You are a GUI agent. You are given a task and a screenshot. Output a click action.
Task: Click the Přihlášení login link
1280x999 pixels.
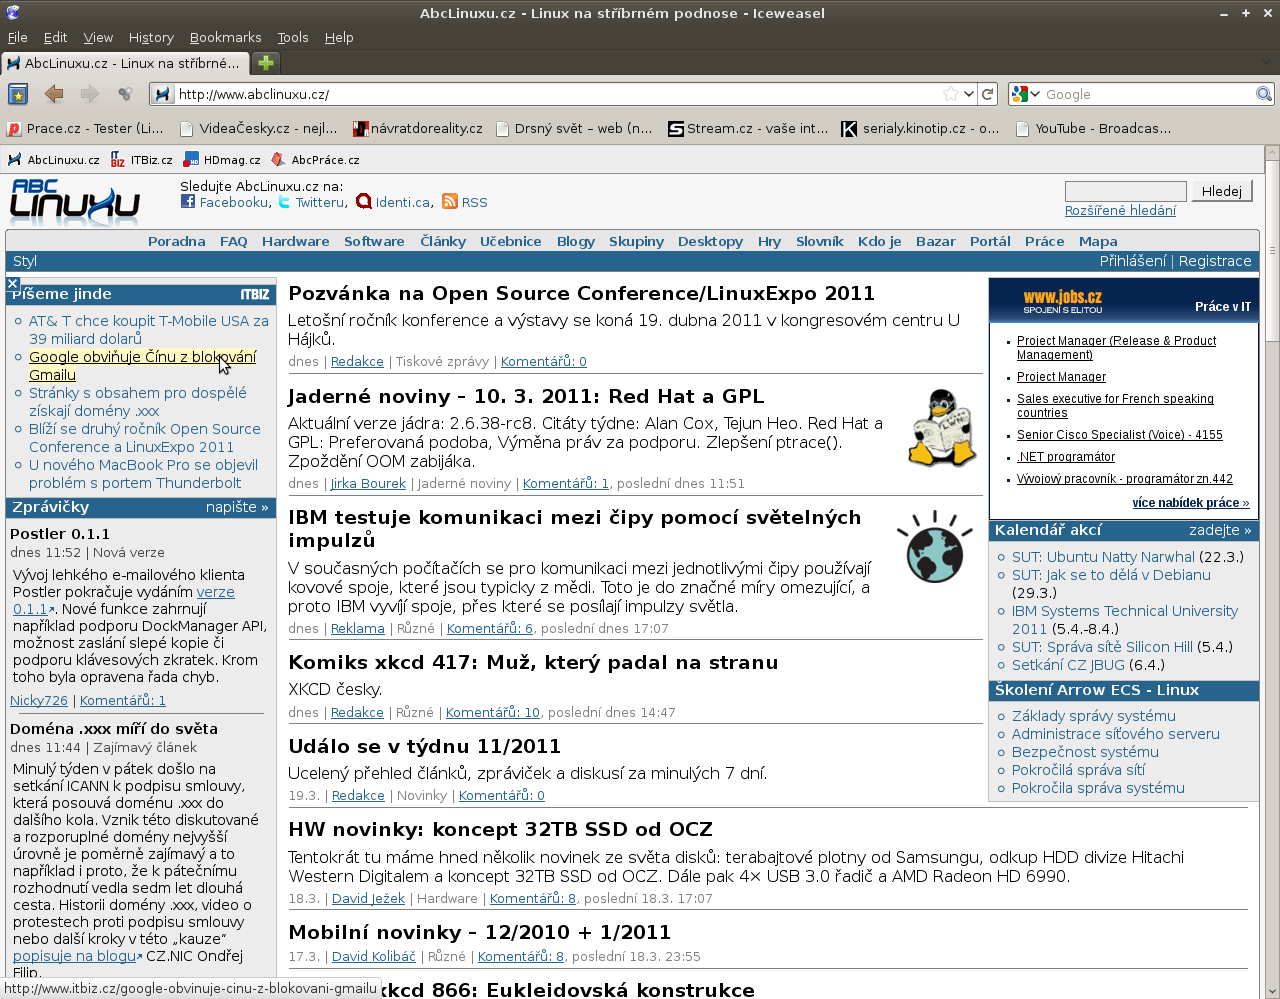tap(1133, 261)
